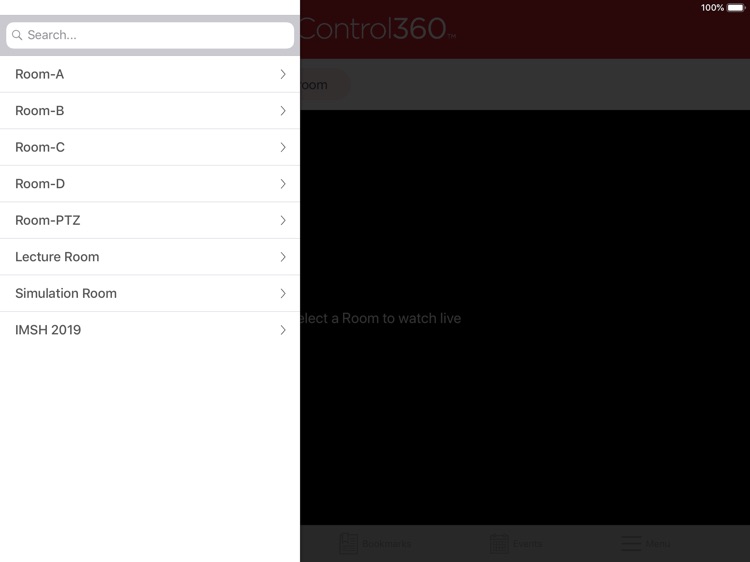Focus the Search rooms field
Image resolution: width=750 pixels, height=562 pixels.
point(150,35)
